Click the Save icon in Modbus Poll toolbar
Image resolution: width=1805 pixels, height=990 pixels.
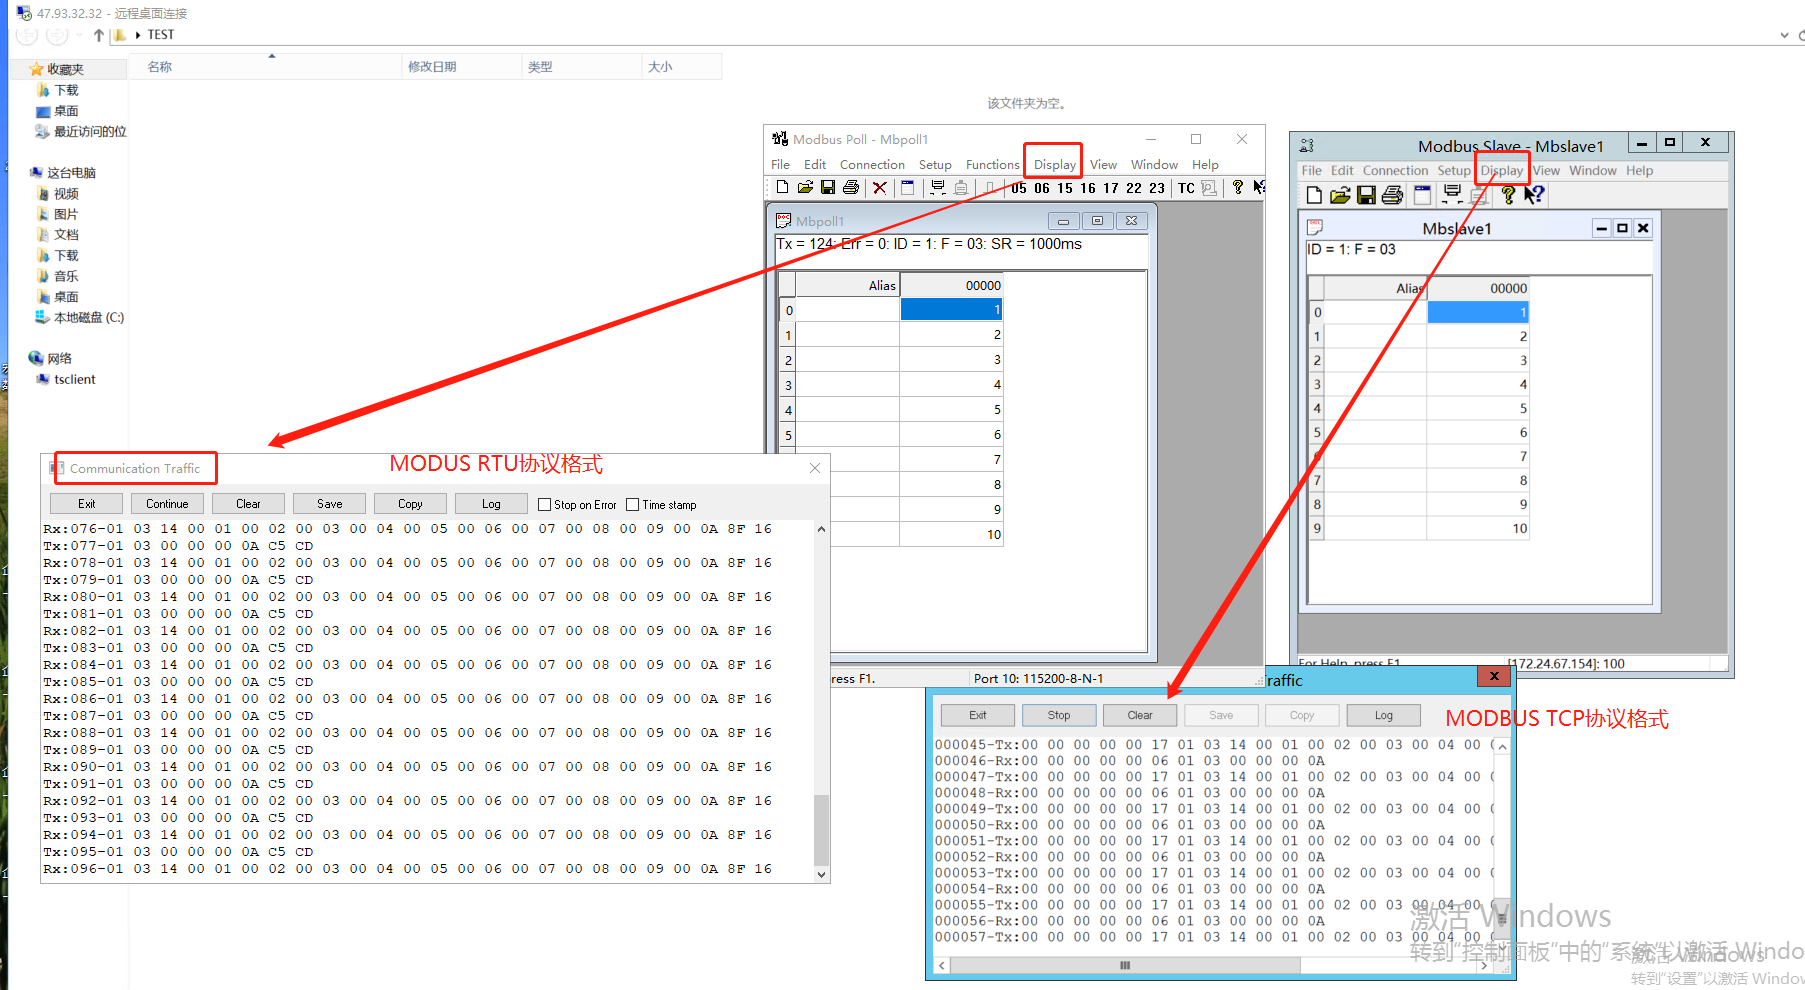click(828, 188)
